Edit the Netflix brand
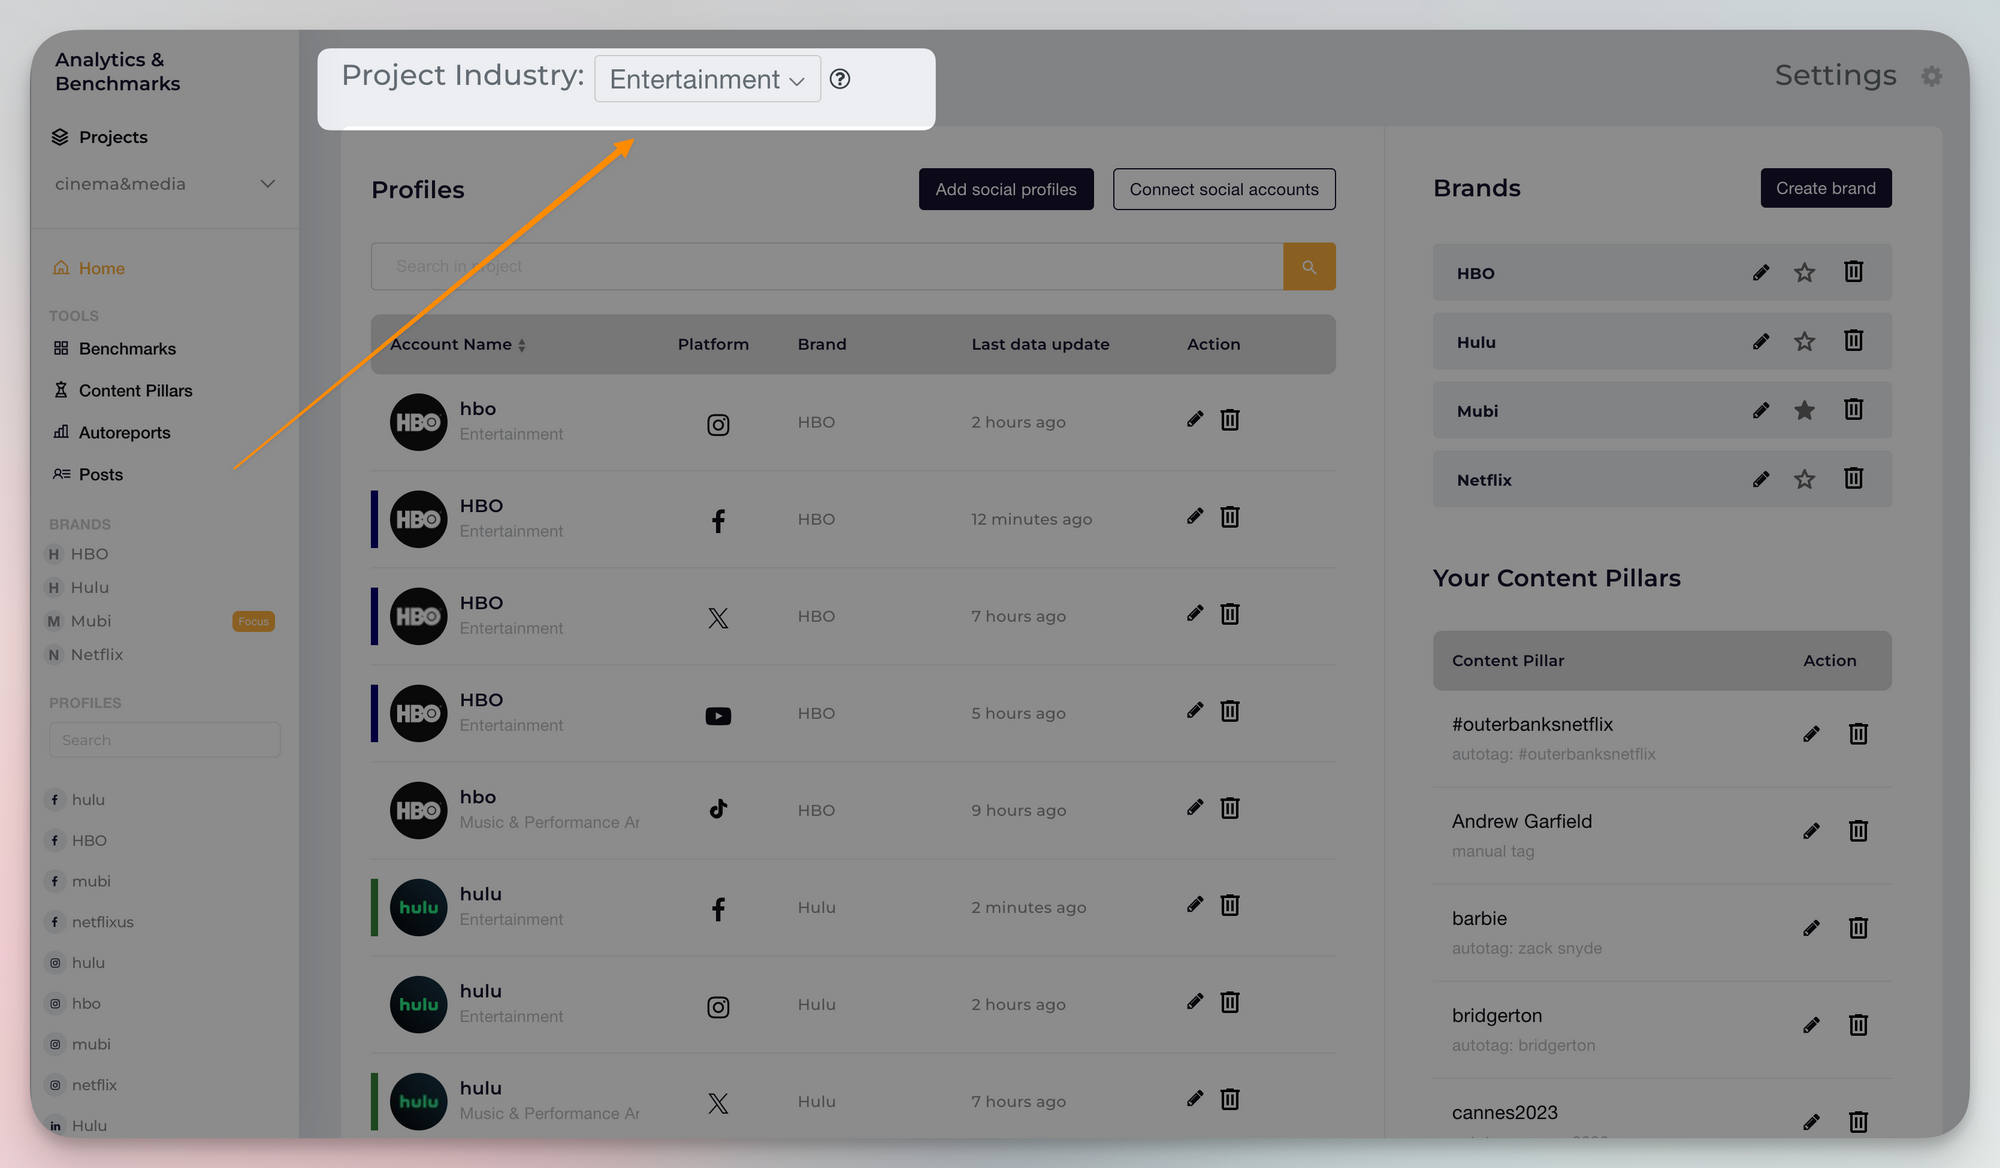The height and width of the screenshot is (1168, 2000). click(x=1761, y=480)
